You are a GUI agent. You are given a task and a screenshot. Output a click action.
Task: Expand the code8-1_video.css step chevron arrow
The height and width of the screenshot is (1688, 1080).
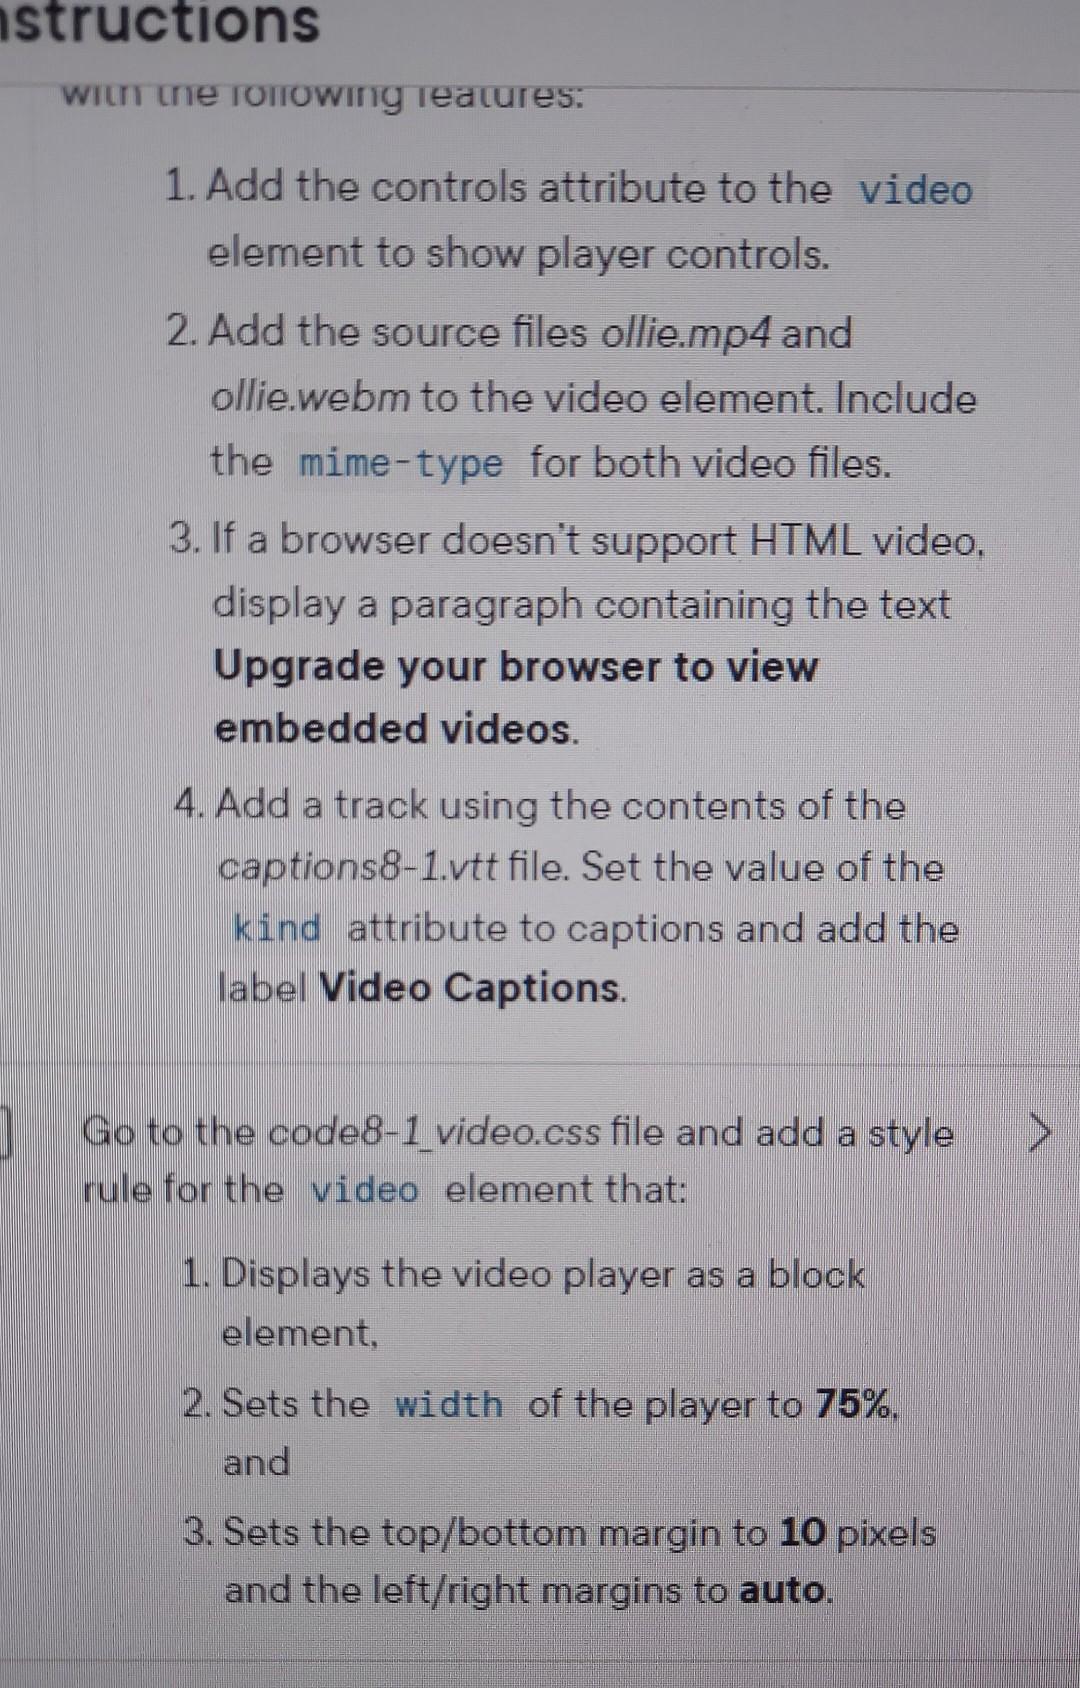coord(1040,1134)
